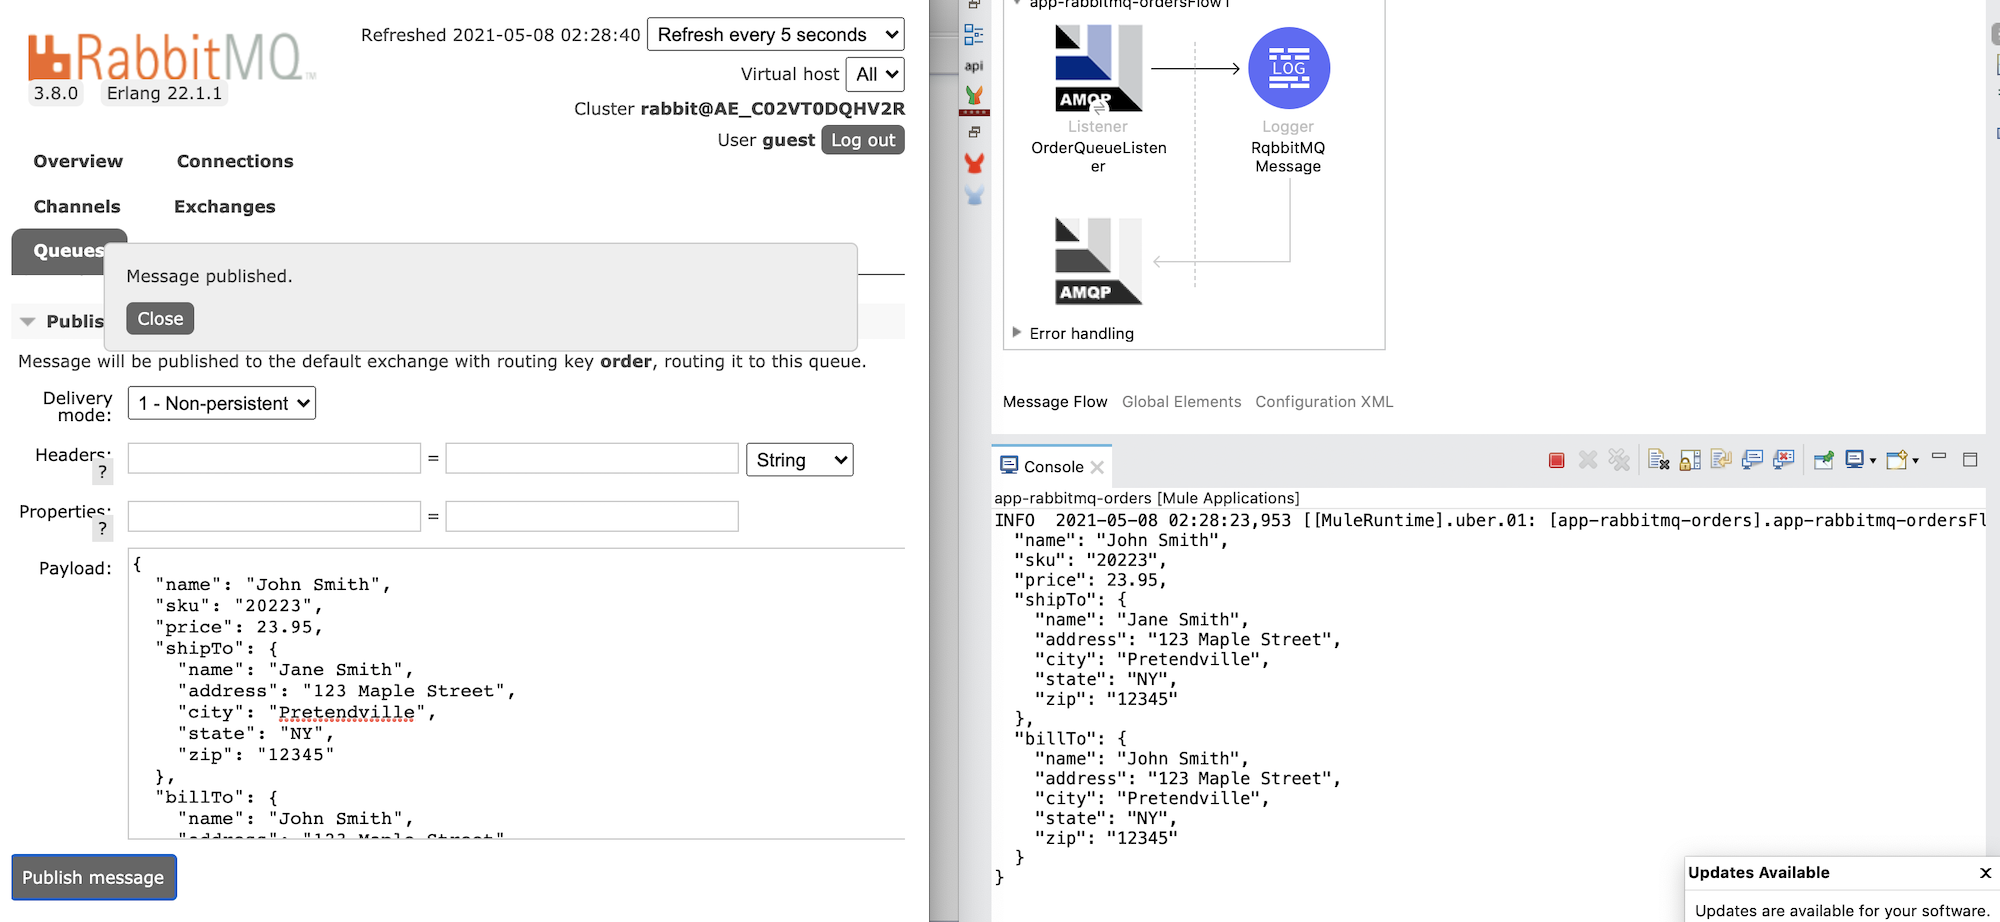Image resolution: width=2000 pixels, height=922 pixels.
Task: Click the outline view icon in the side strip
Action: 973,36
